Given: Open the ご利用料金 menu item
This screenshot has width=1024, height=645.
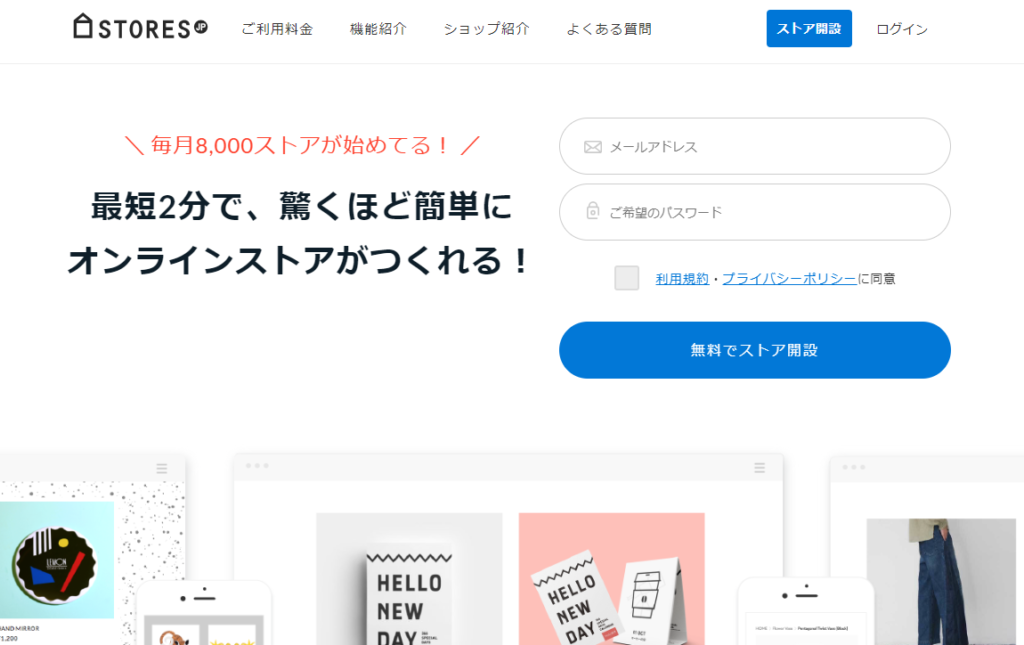Looking at the screenshot, I should tap(277, 29).
